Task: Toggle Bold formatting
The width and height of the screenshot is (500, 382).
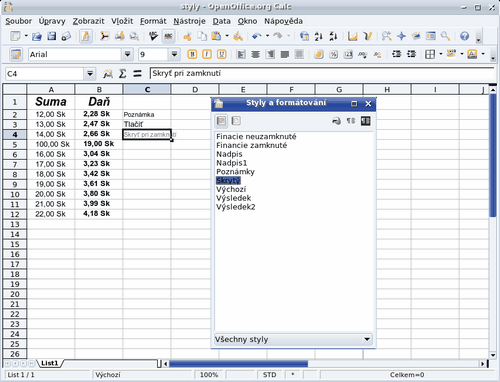Action: tap(192, 54)
